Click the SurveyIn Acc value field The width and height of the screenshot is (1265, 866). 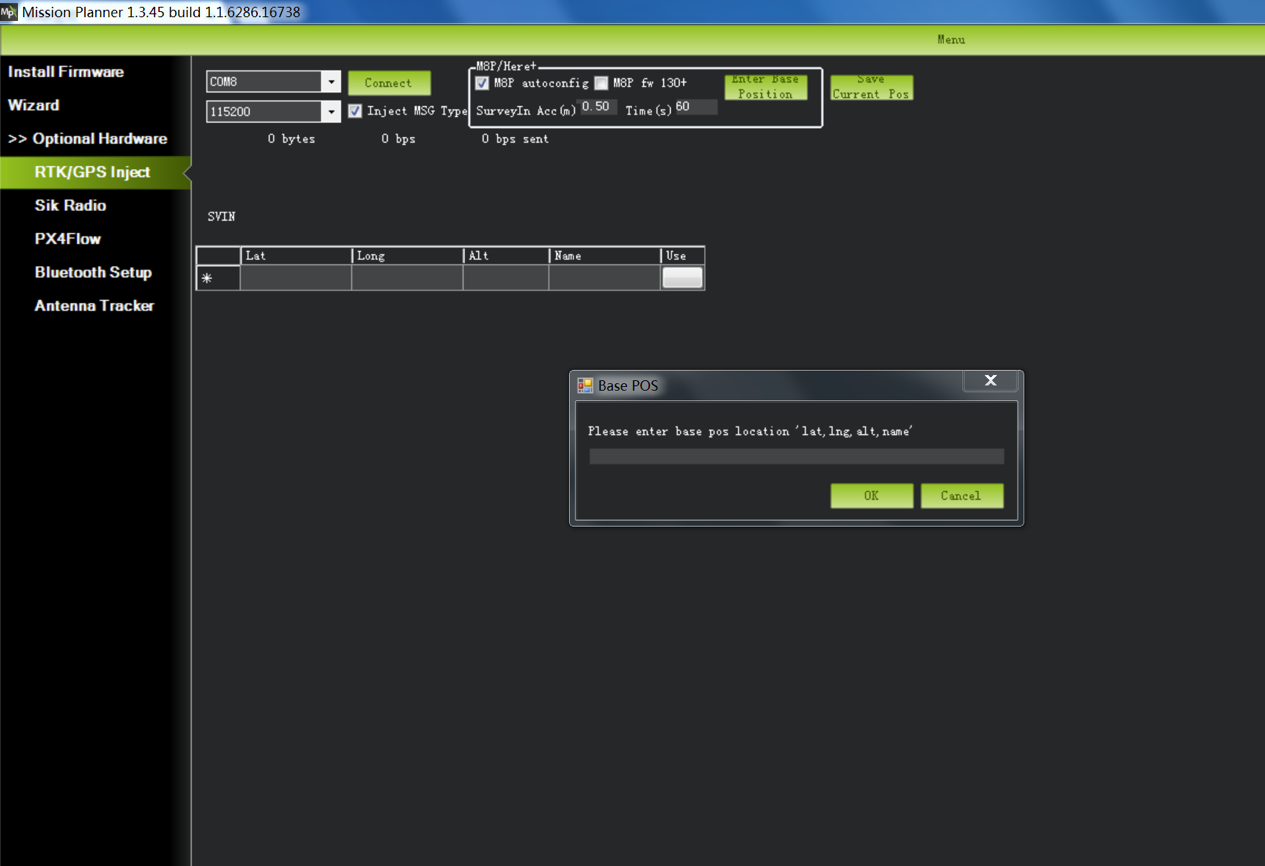(598, 107)
